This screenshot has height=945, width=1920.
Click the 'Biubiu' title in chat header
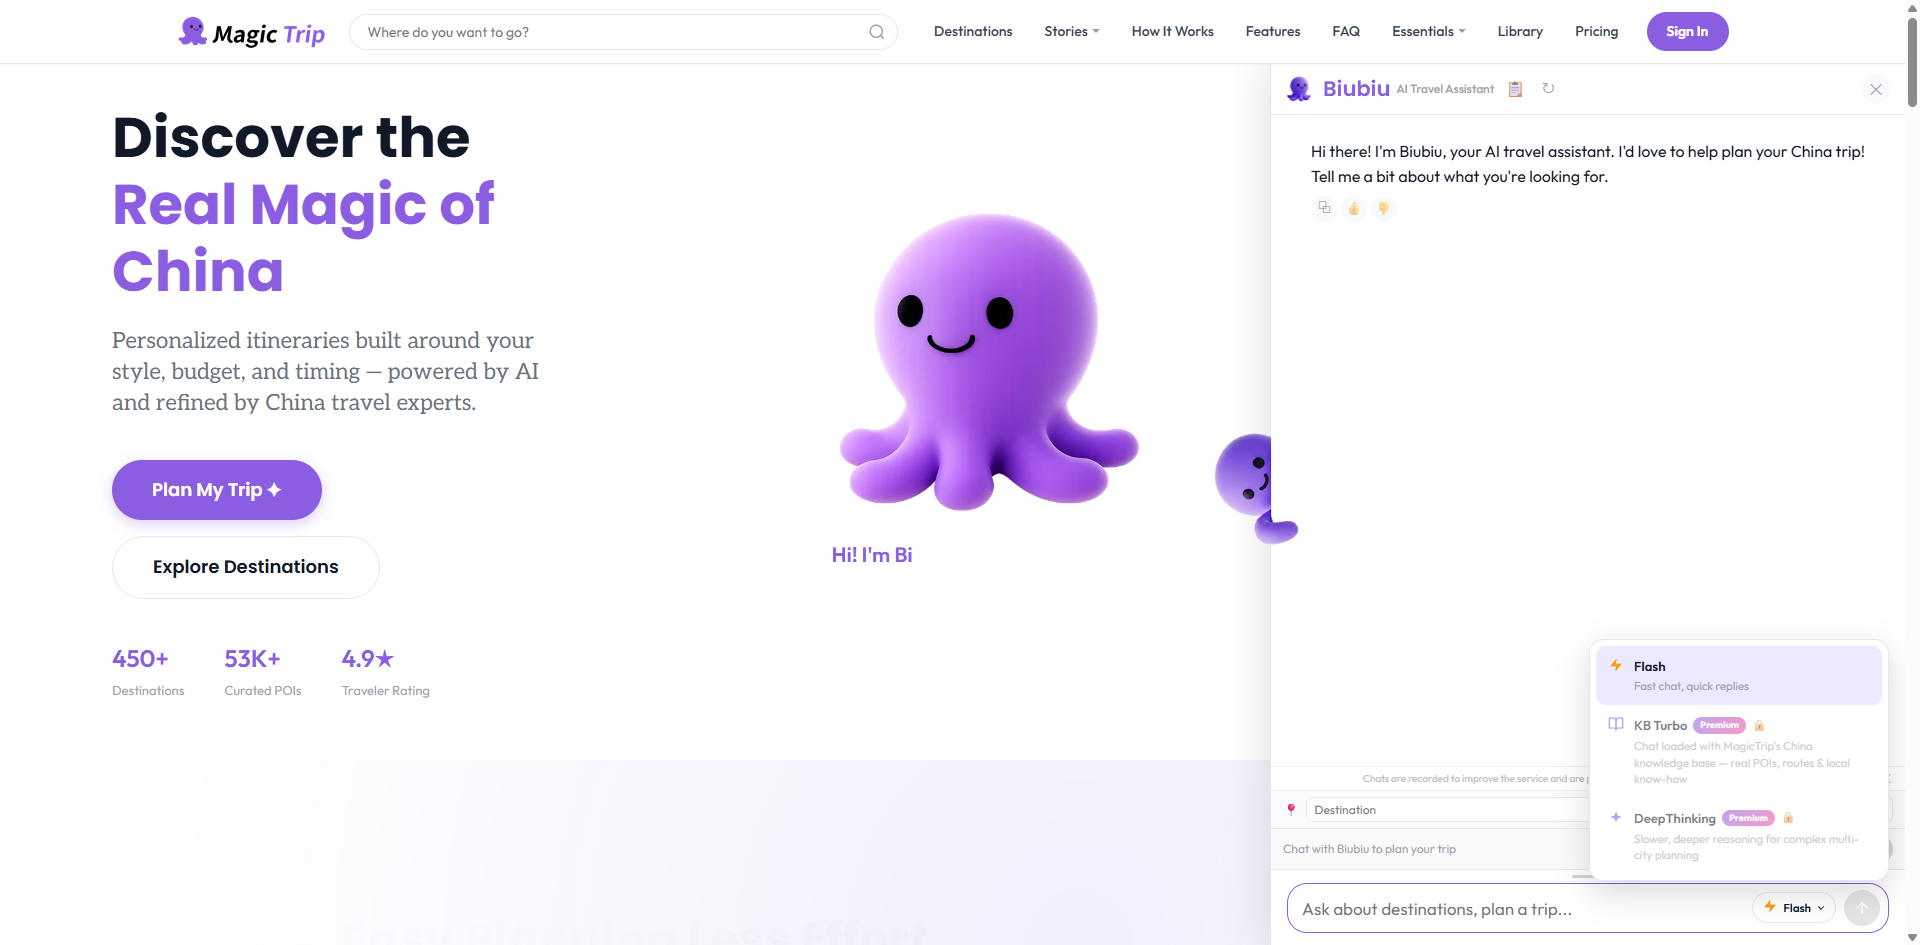click(x=1356, y=88)
